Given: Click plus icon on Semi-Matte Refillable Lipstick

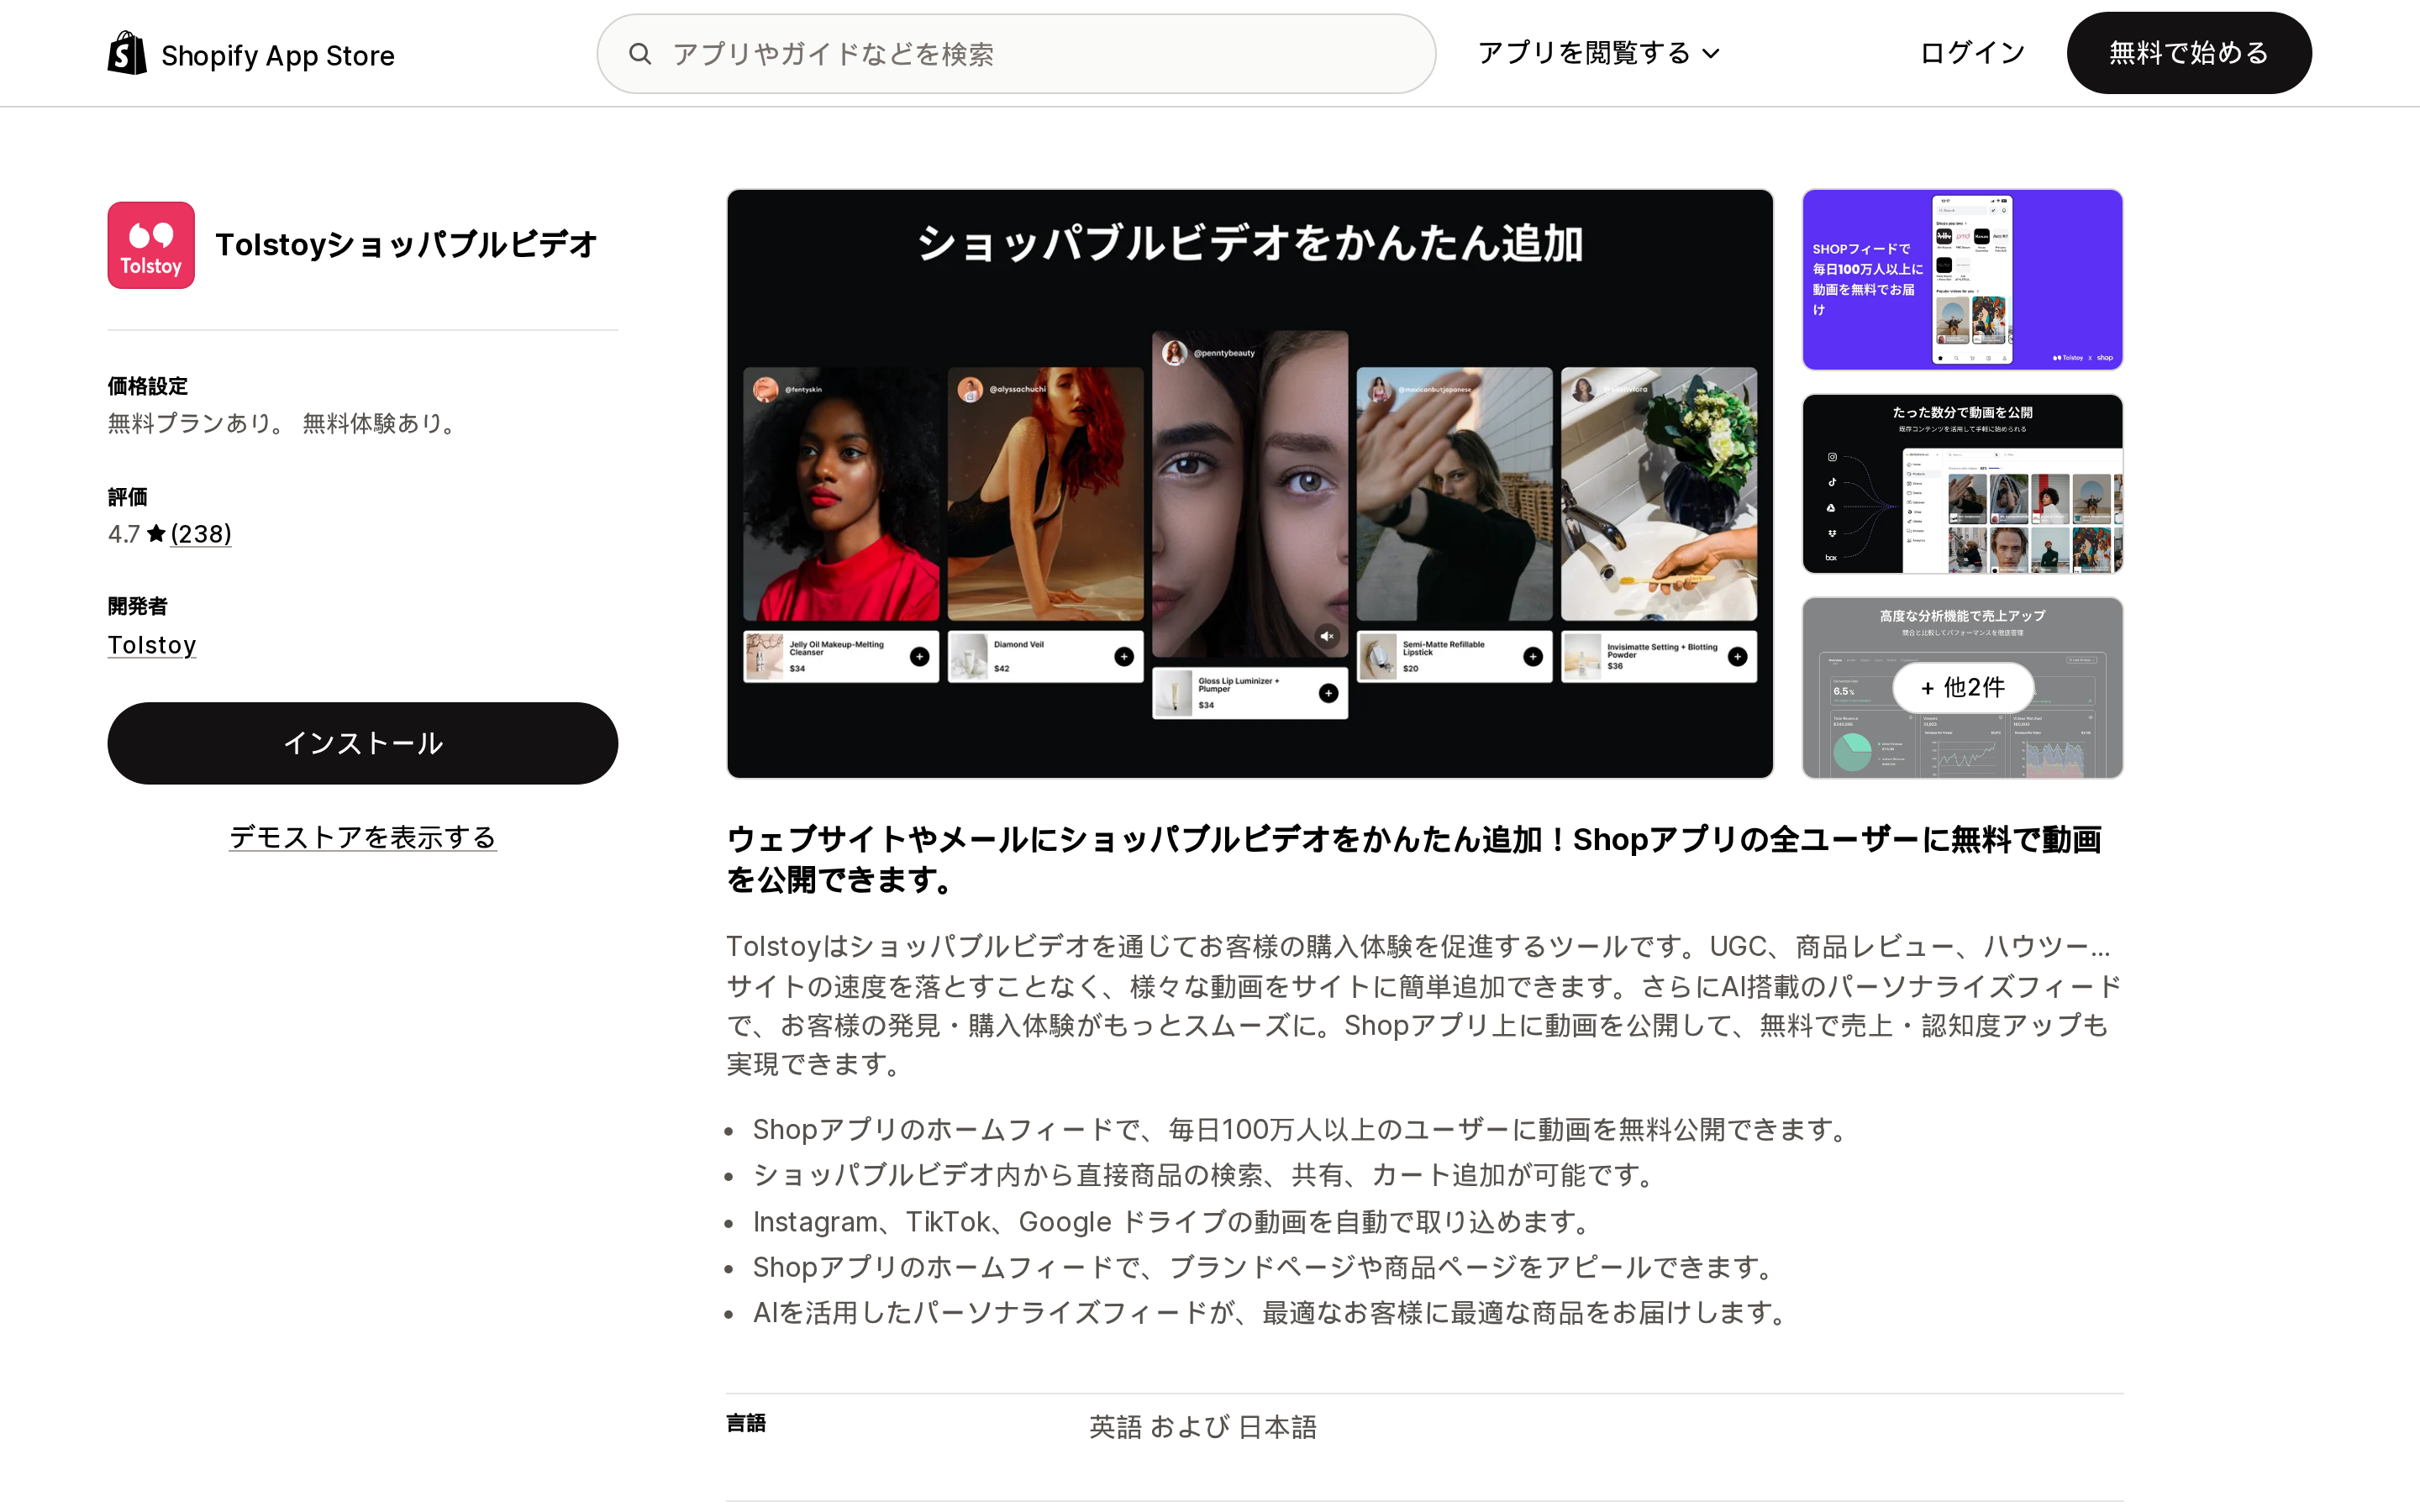Looking at the screenshot, I should 1533,656.
